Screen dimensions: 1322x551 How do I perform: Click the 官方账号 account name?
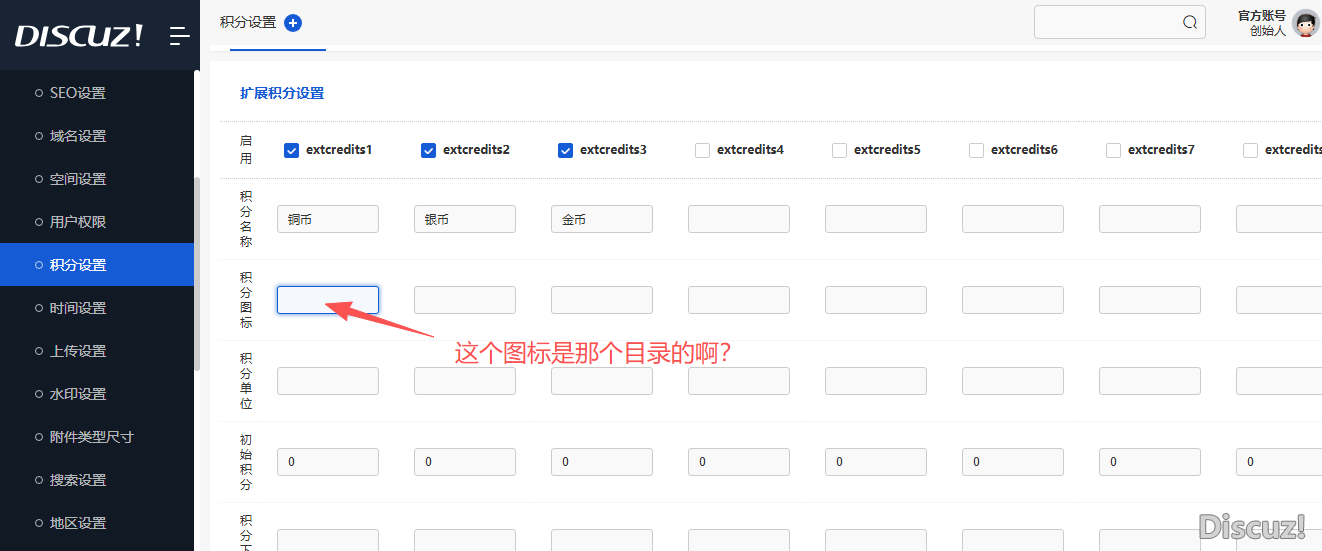click(1262, 15)
